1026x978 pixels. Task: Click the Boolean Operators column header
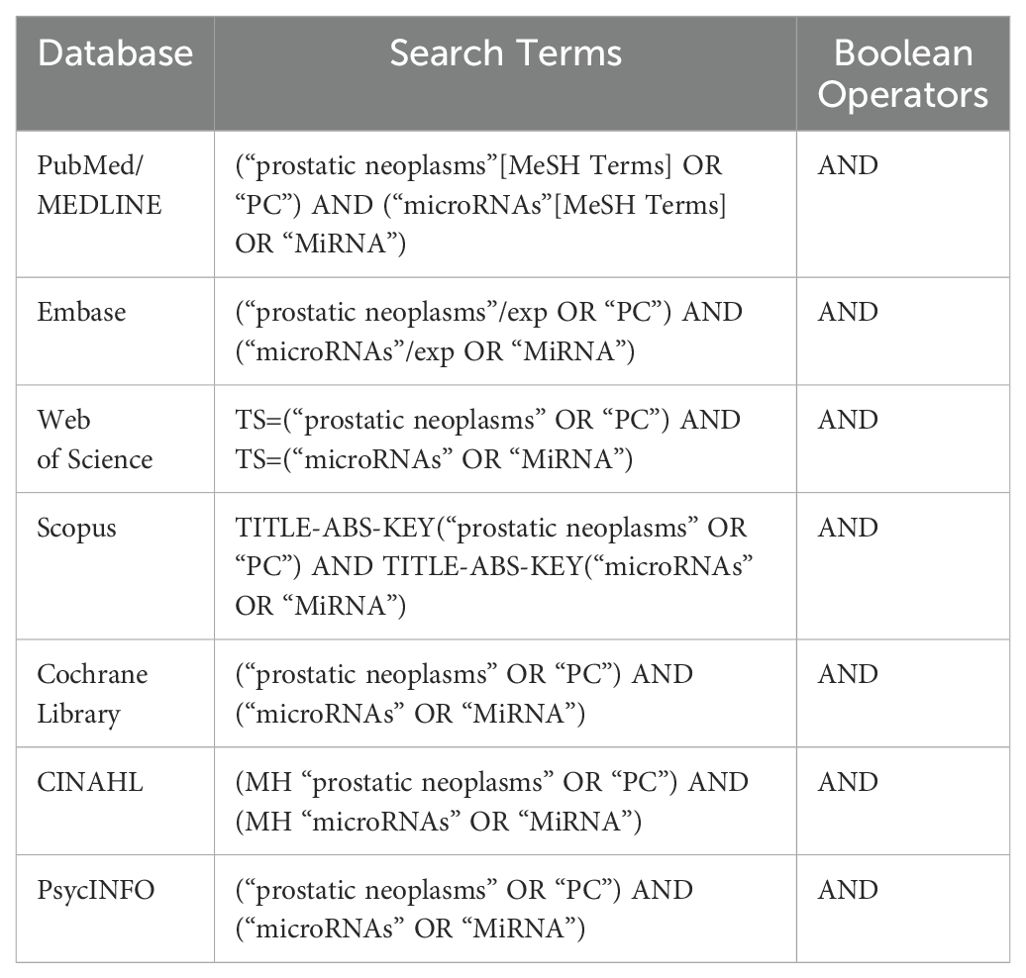pos(903,73)
